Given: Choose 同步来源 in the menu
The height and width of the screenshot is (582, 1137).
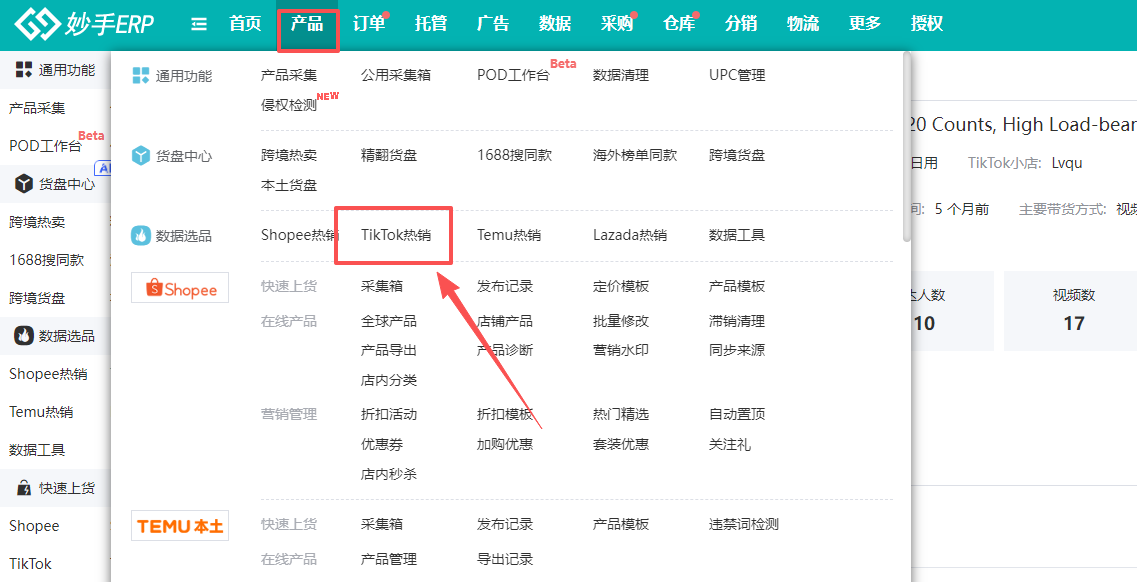Looking at the screenshot, I should click(737, 350).
